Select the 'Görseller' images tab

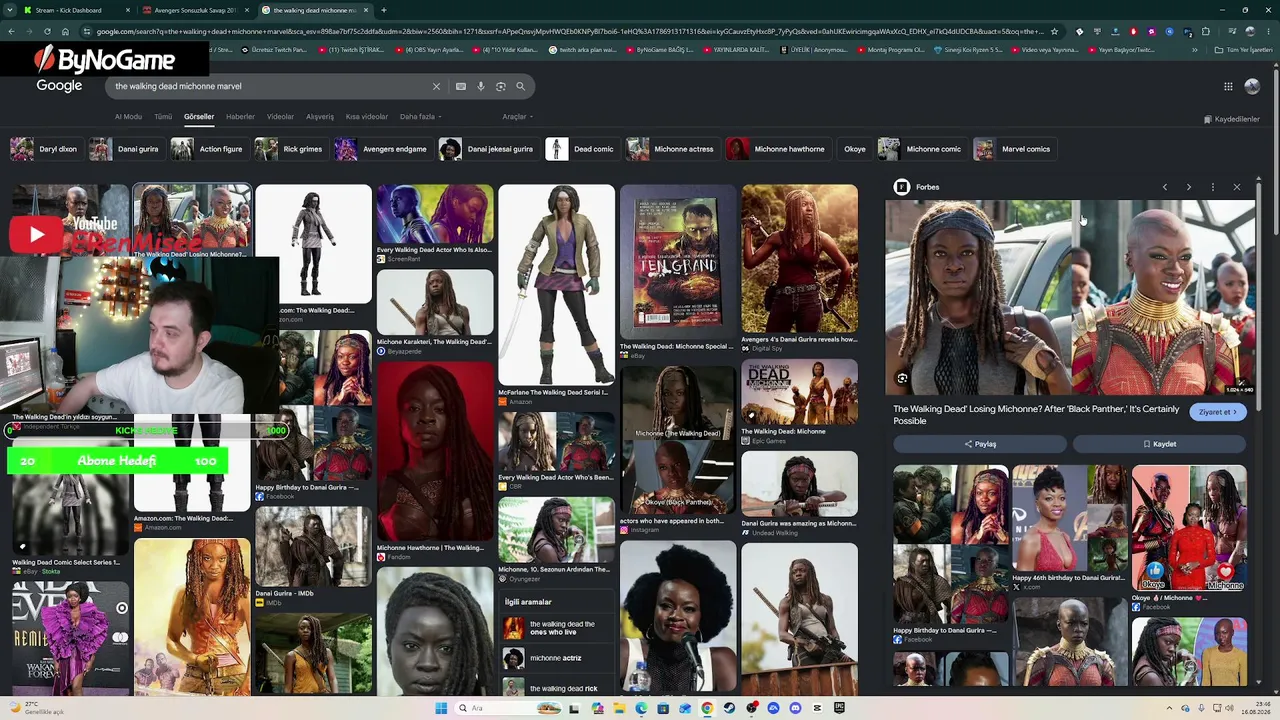pos(199,117)
